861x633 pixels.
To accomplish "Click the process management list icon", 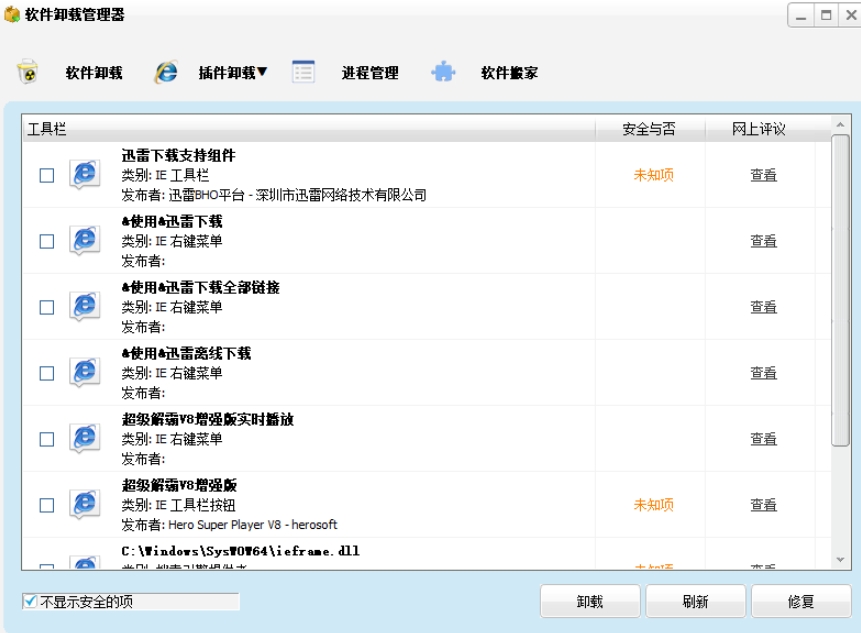I will click(x=303, y=72).
